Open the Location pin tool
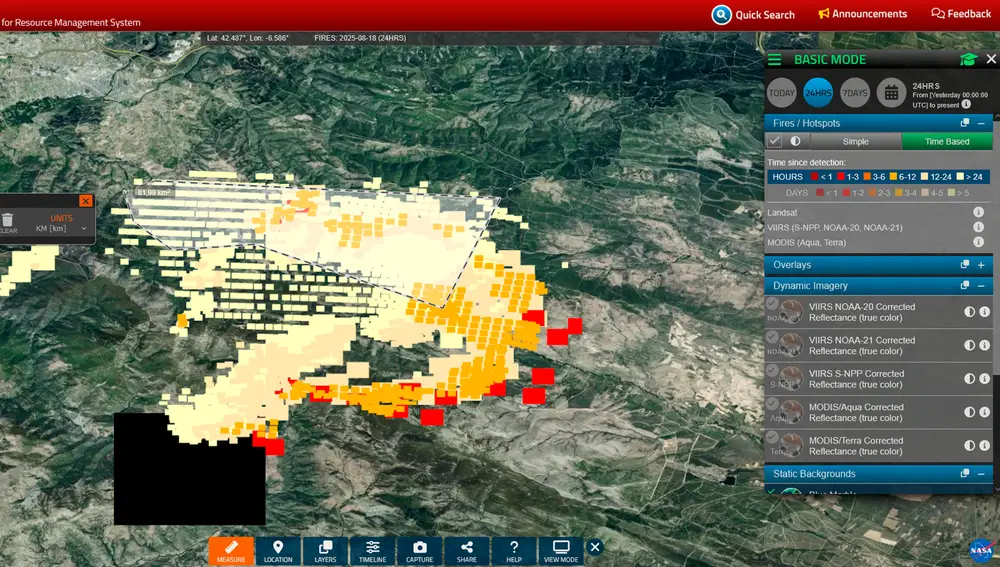This screenshot has height=567, width=1000. (278, 551)
